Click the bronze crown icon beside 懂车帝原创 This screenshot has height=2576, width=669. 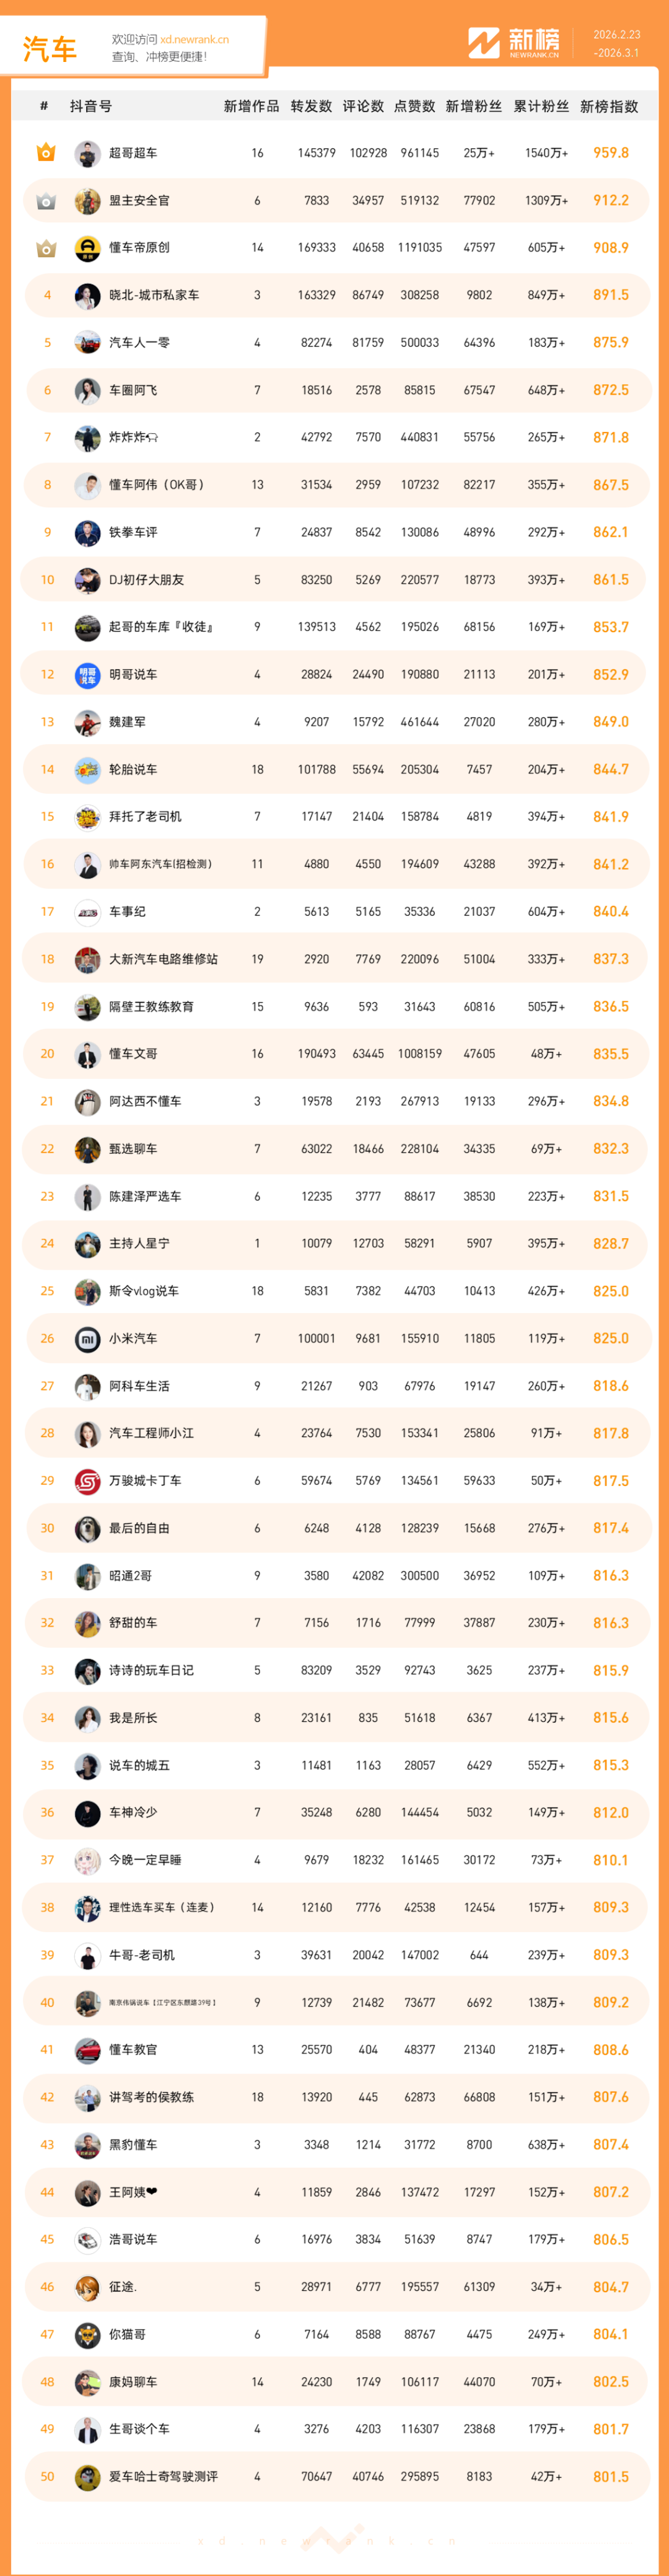[x=46, y=248]
